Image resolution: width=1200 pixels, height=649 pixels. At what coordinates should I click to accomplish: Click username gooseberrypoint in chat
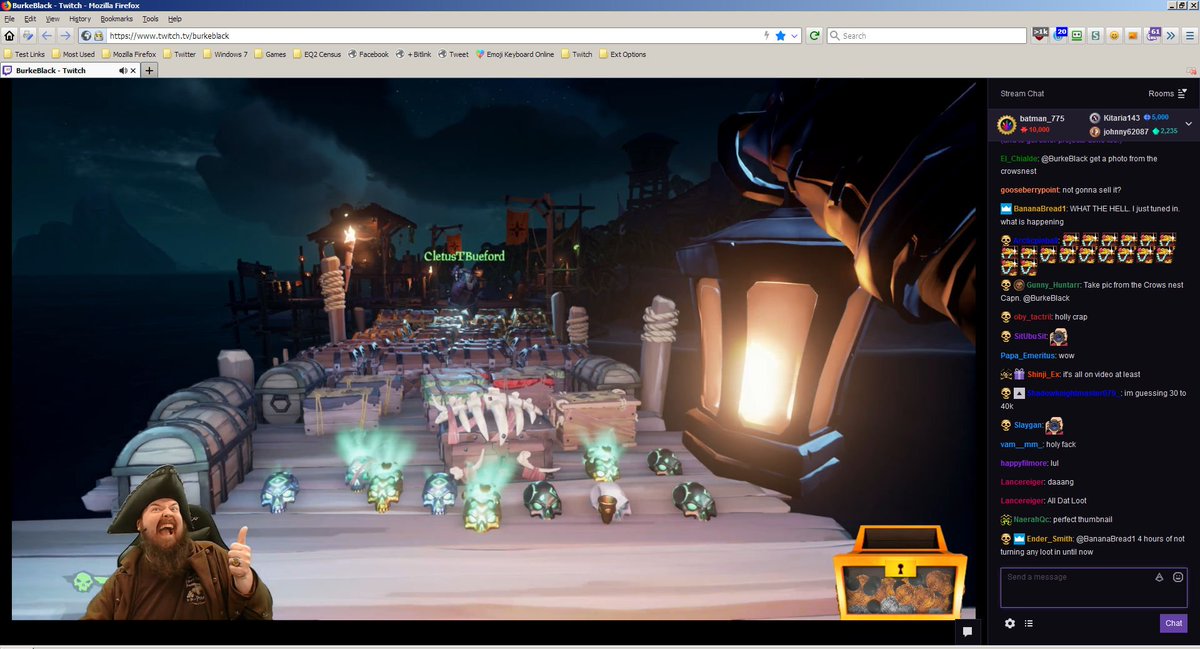tap(1029, 190)
